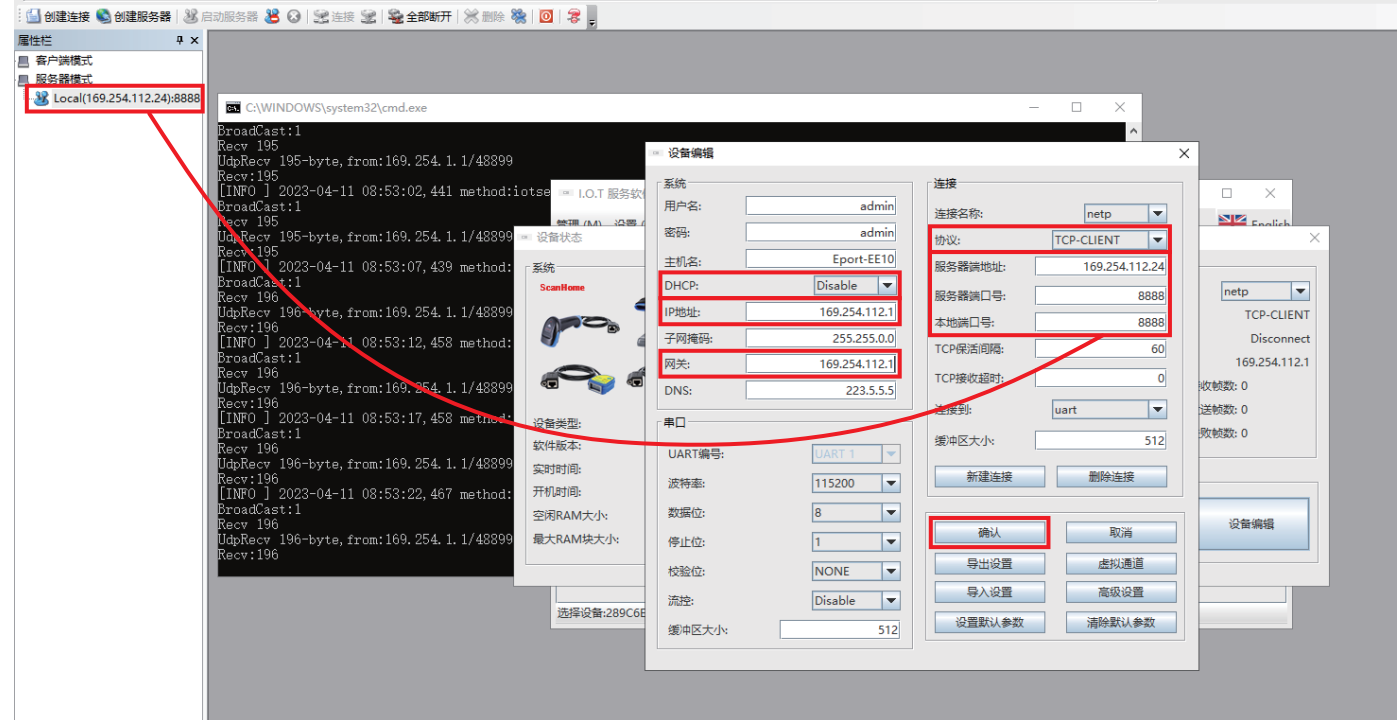Click the 连接 (connect) toolbar icon
The image size is (1397, 720).
coord(321,16)
